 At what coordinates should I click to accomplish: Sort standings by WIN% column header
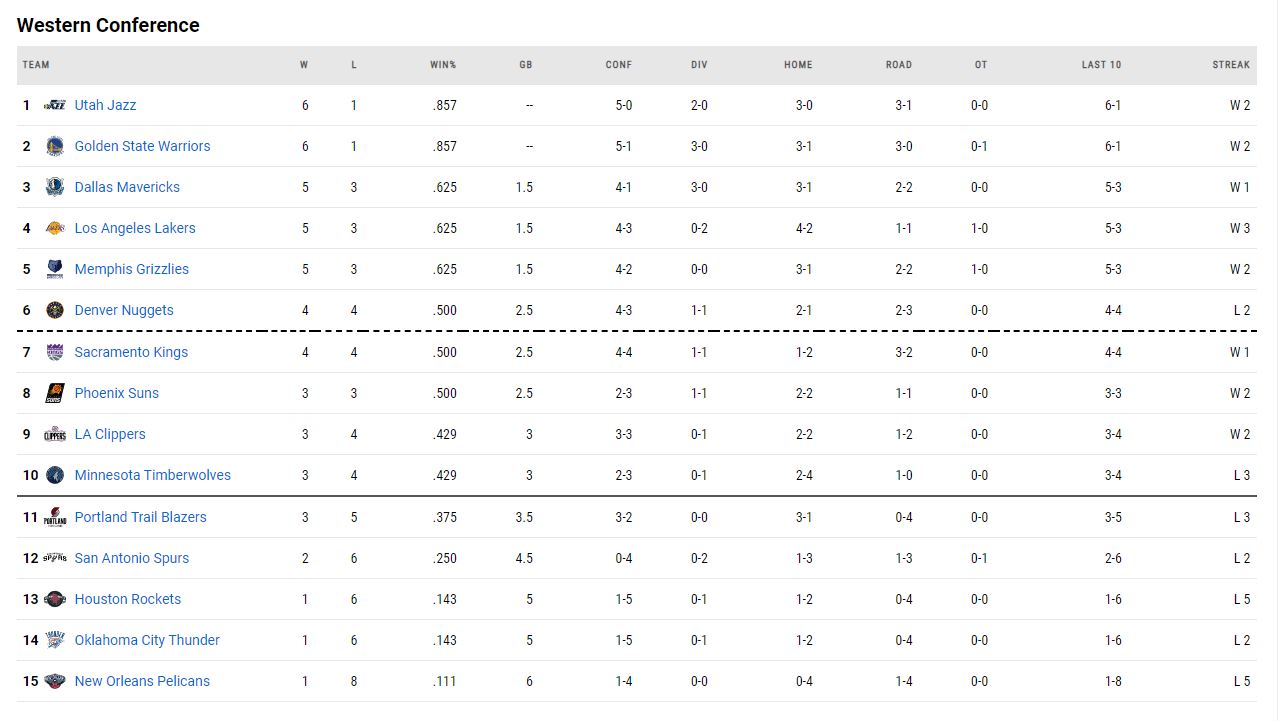[443, 65]
